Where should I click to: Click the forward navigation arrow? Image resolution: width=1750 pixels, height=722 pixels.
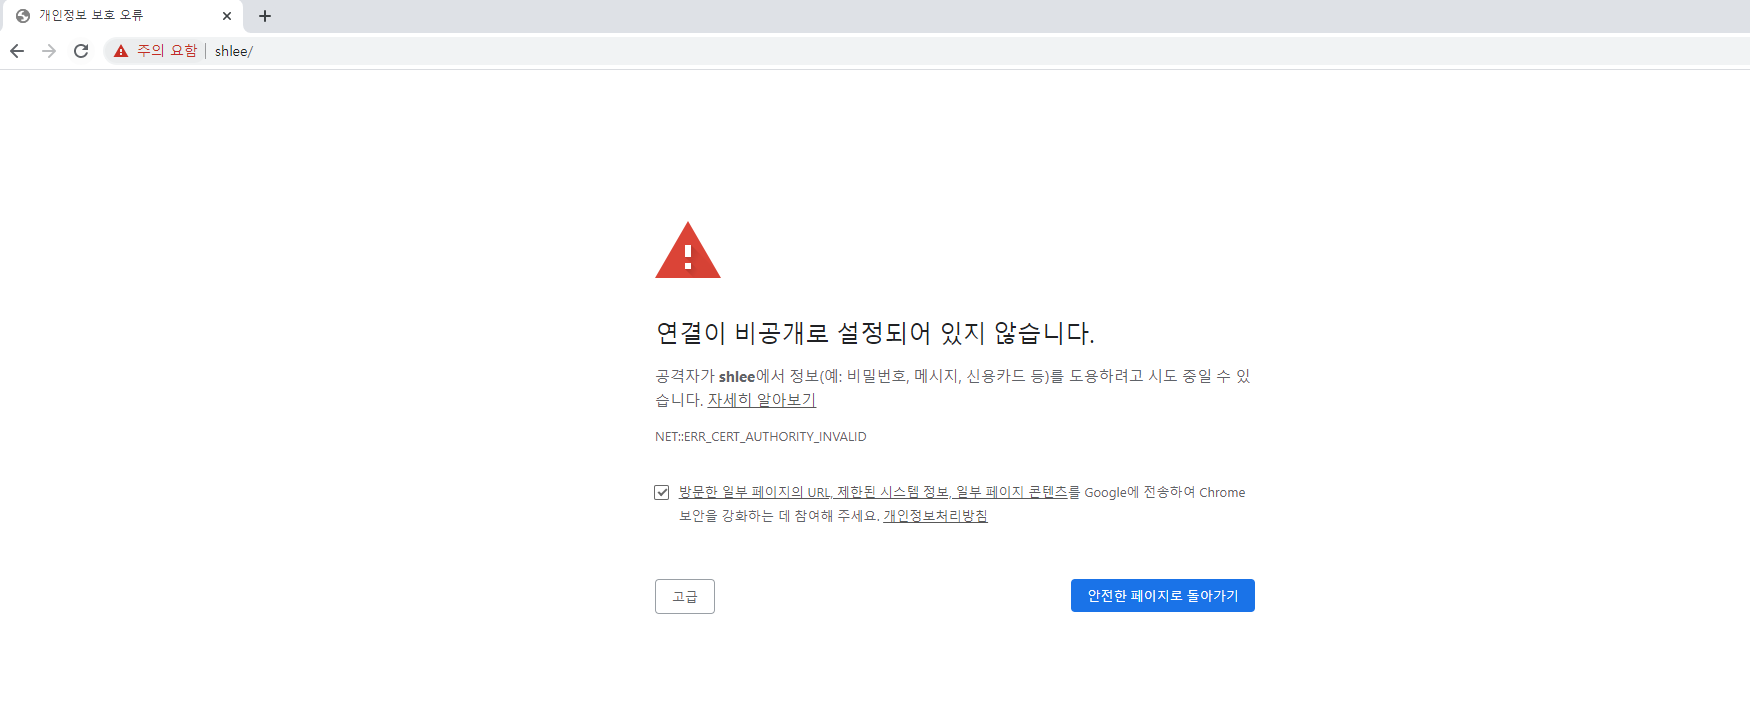pyautogui.click(x=49, y=51)
